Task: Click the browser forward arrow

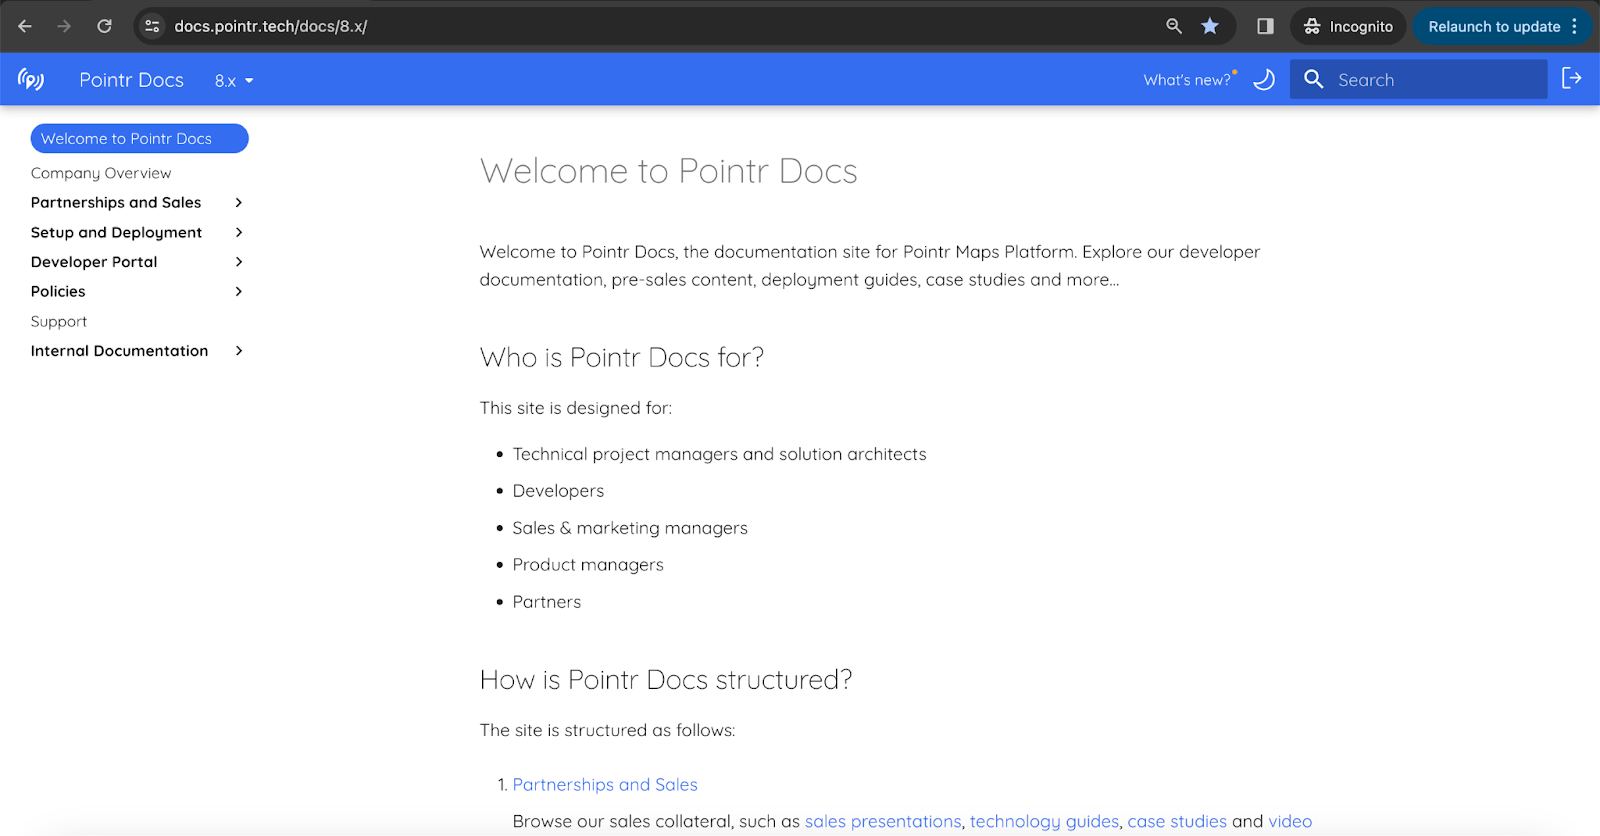Action: point(64,26)
